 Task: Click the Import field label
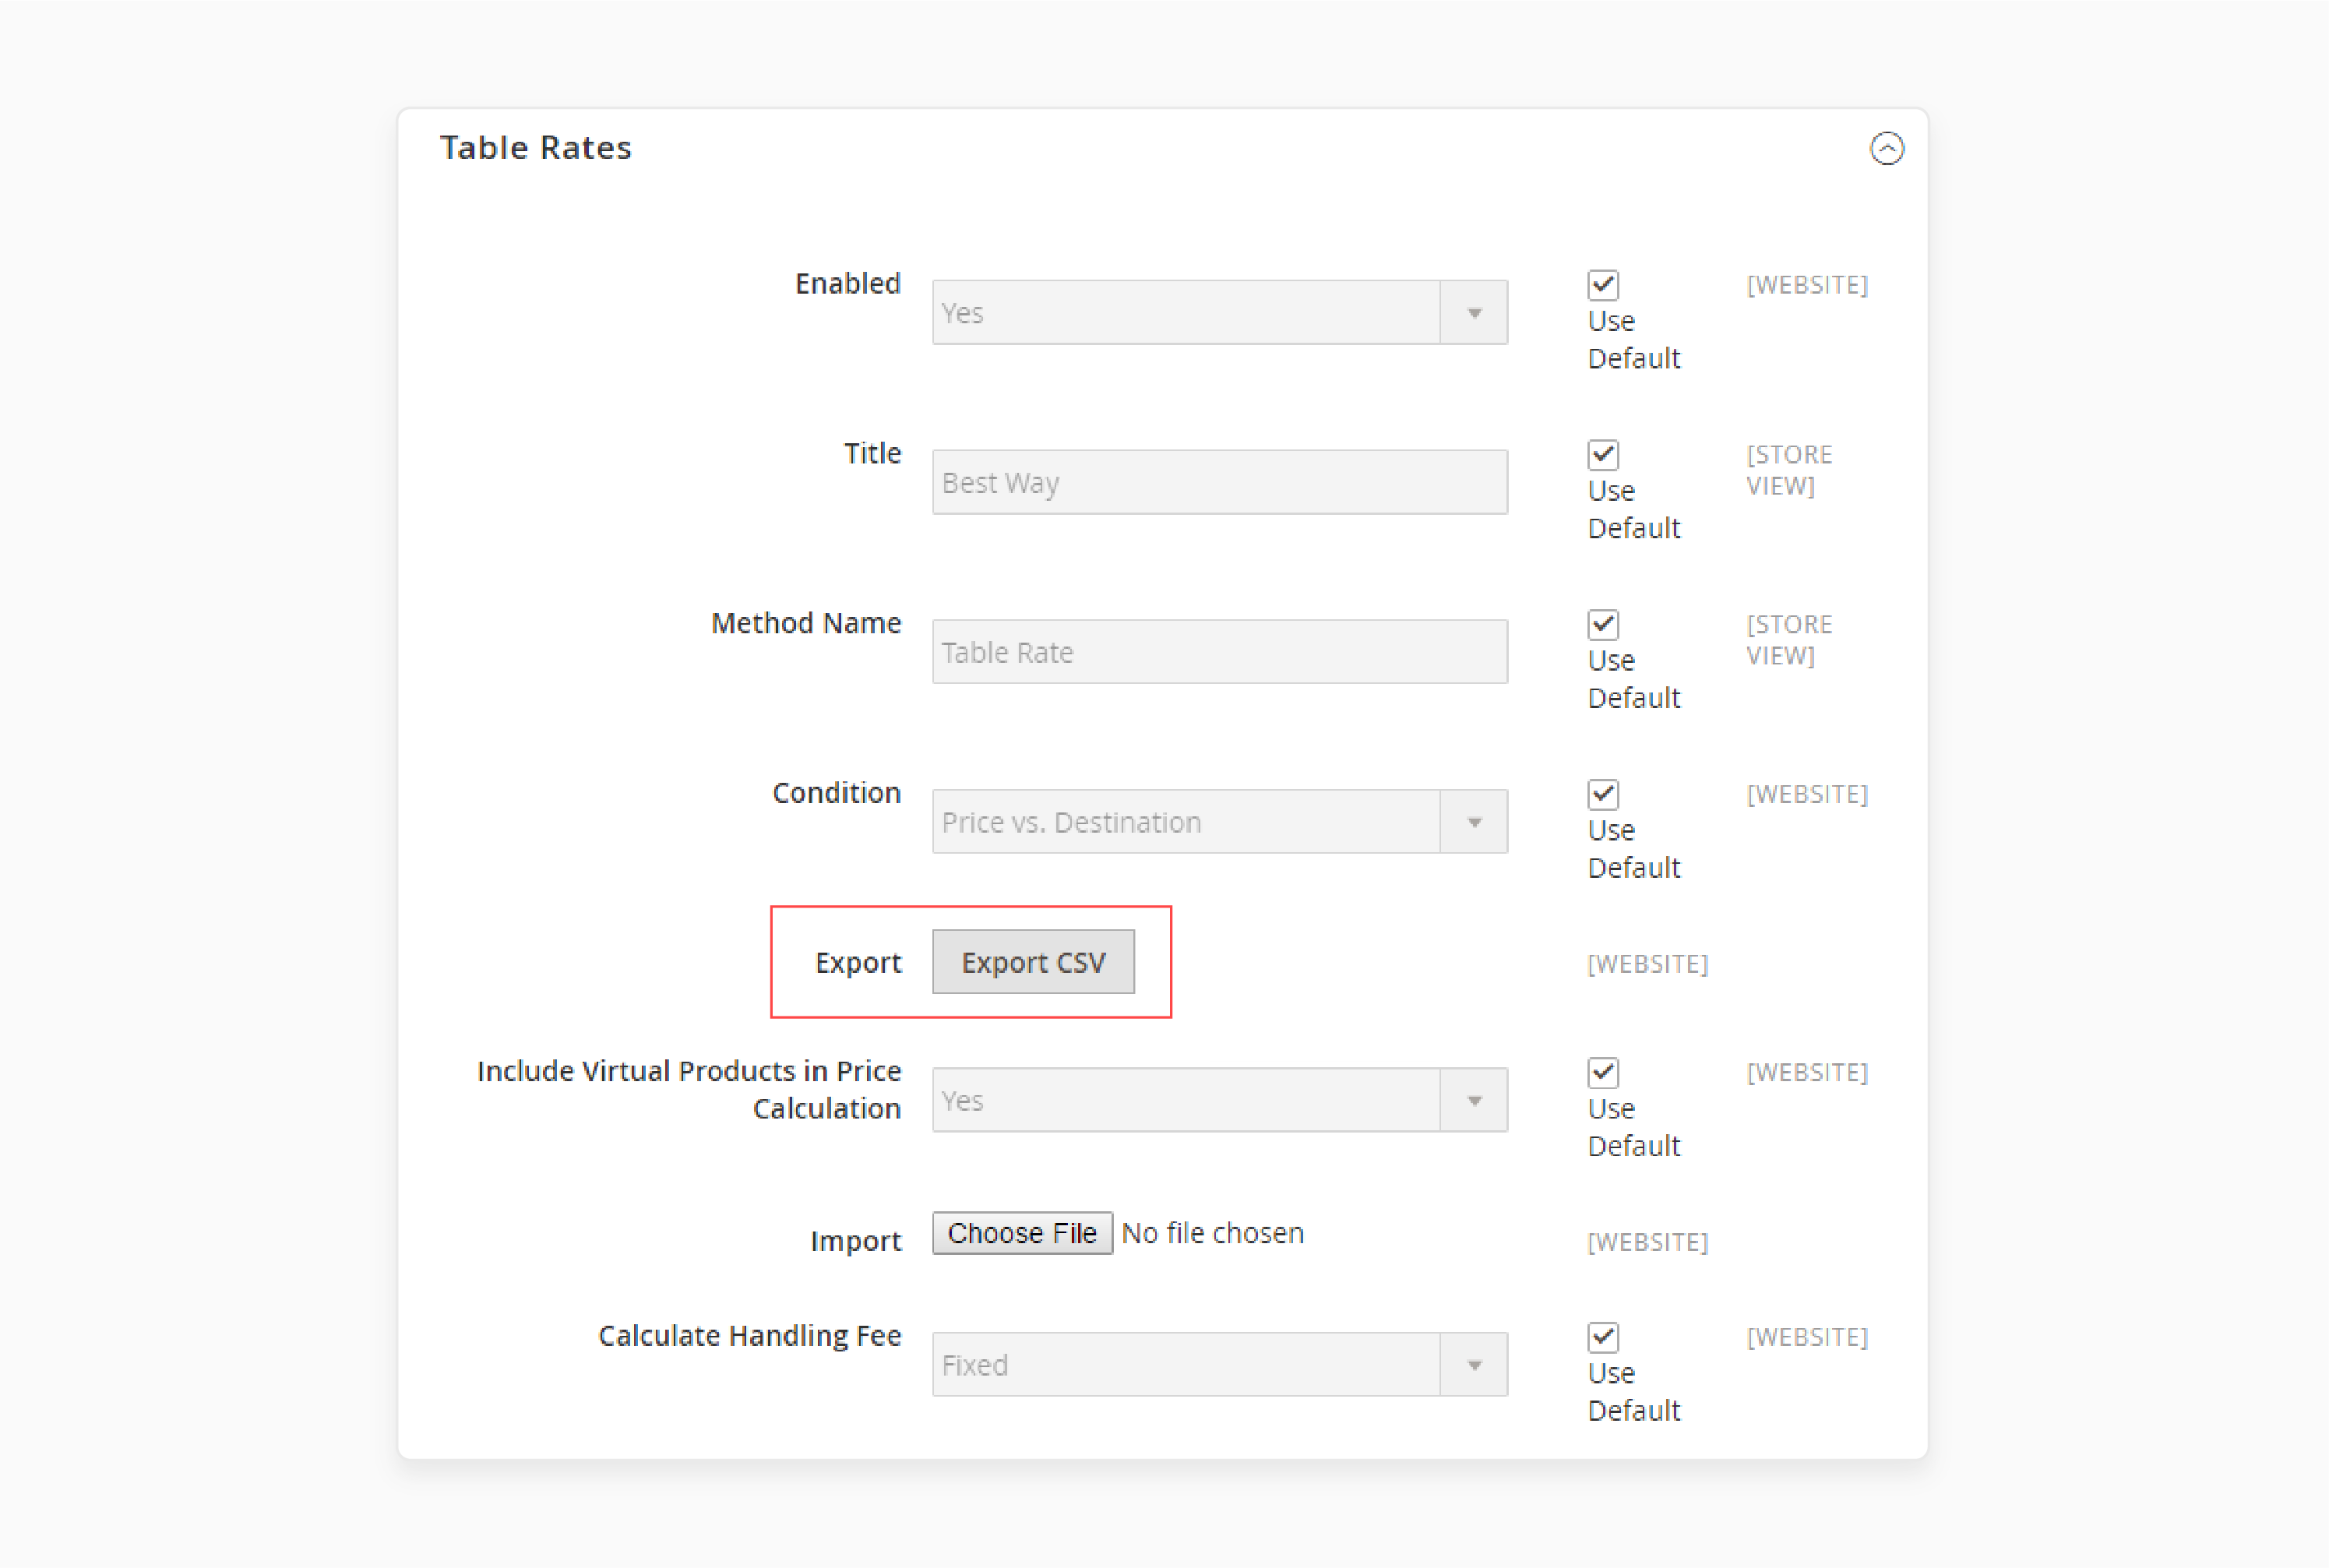pos(855,1241)
